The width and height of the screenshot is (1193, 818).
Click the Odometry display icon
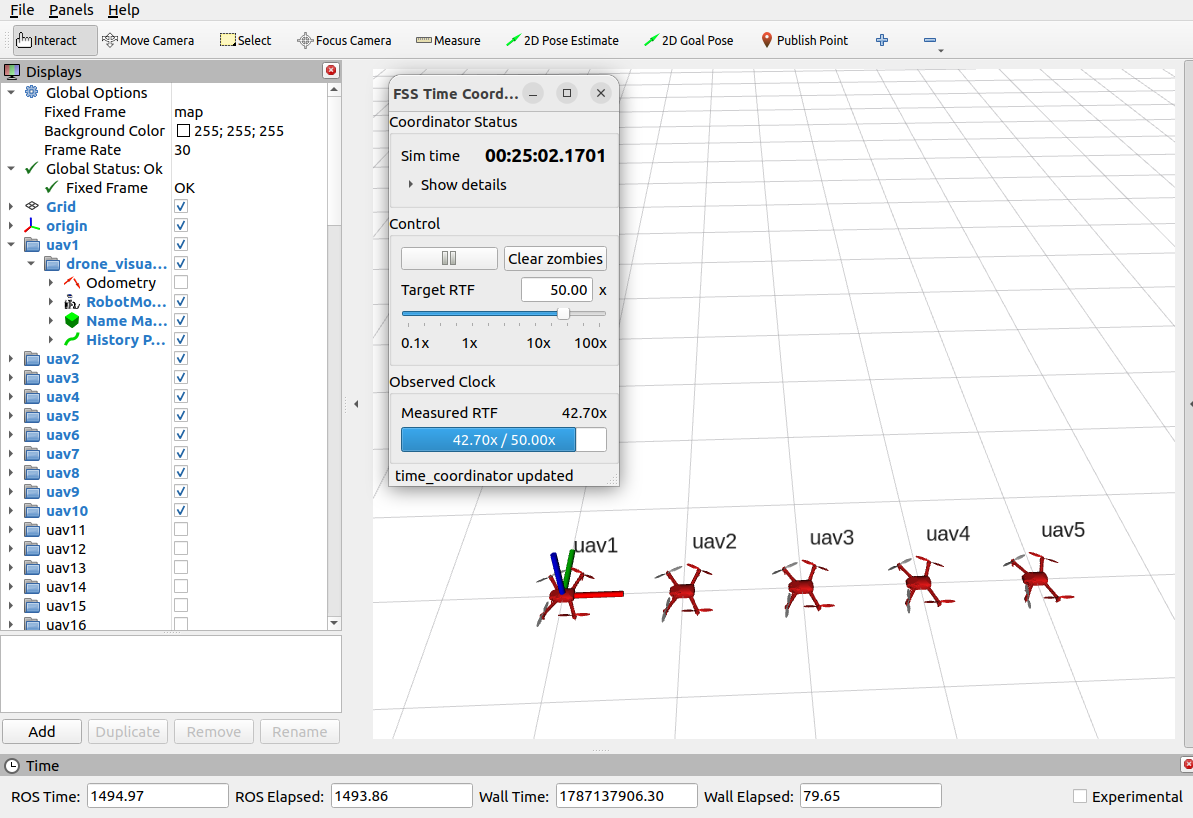tap(72, 282)
